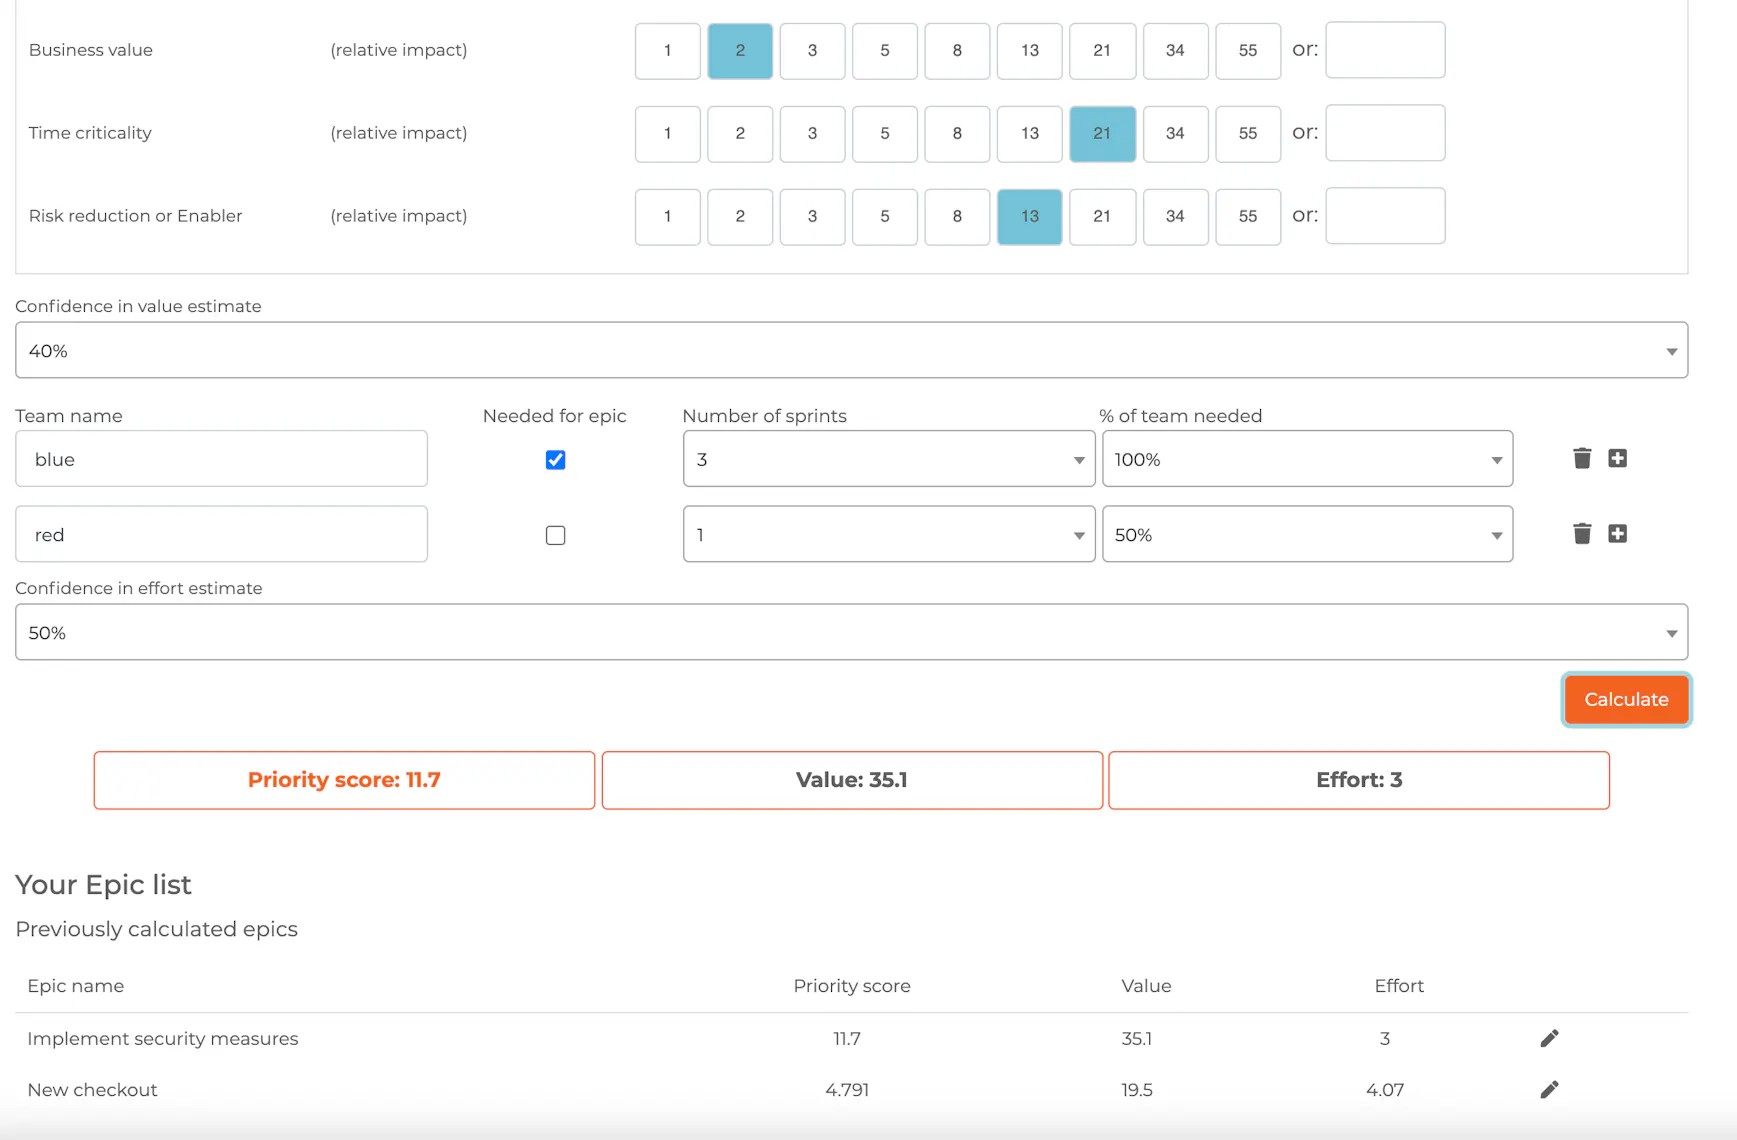Click the Value: 35.1 result box

coord(852,780)
